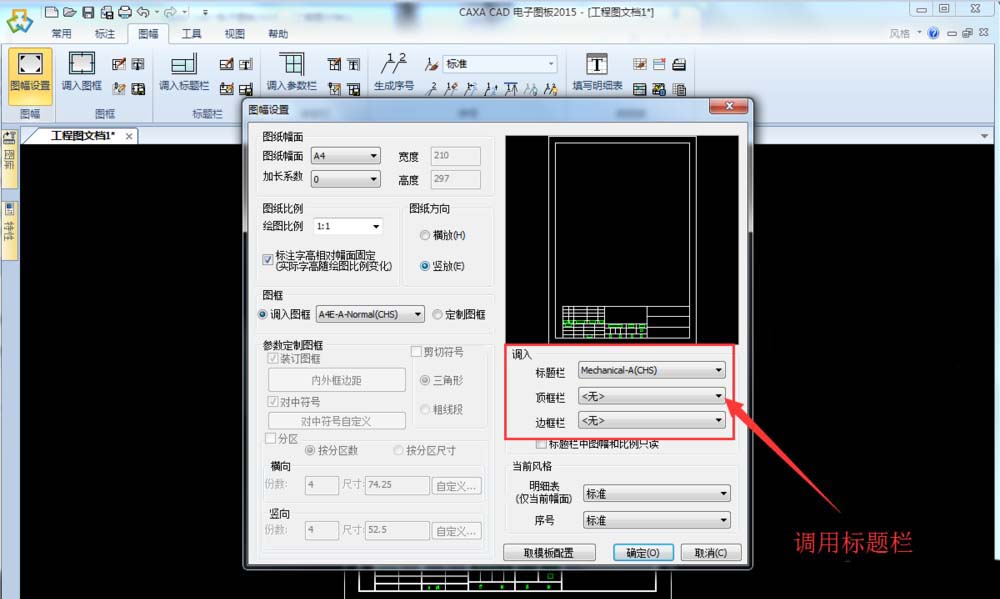Click the drawing sheet preview thumbnail
This screenshot has width=1000, height=599.
click(x=622, y=240)
